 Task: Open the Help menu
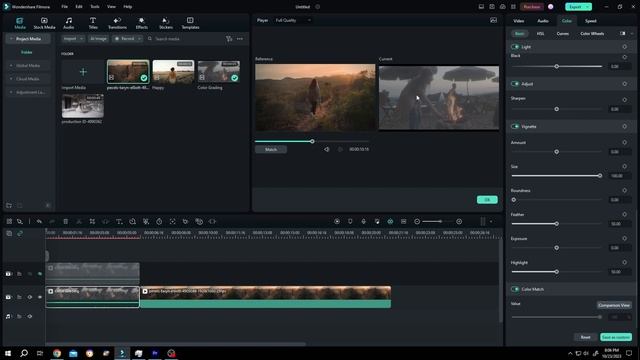click(128, 7)
